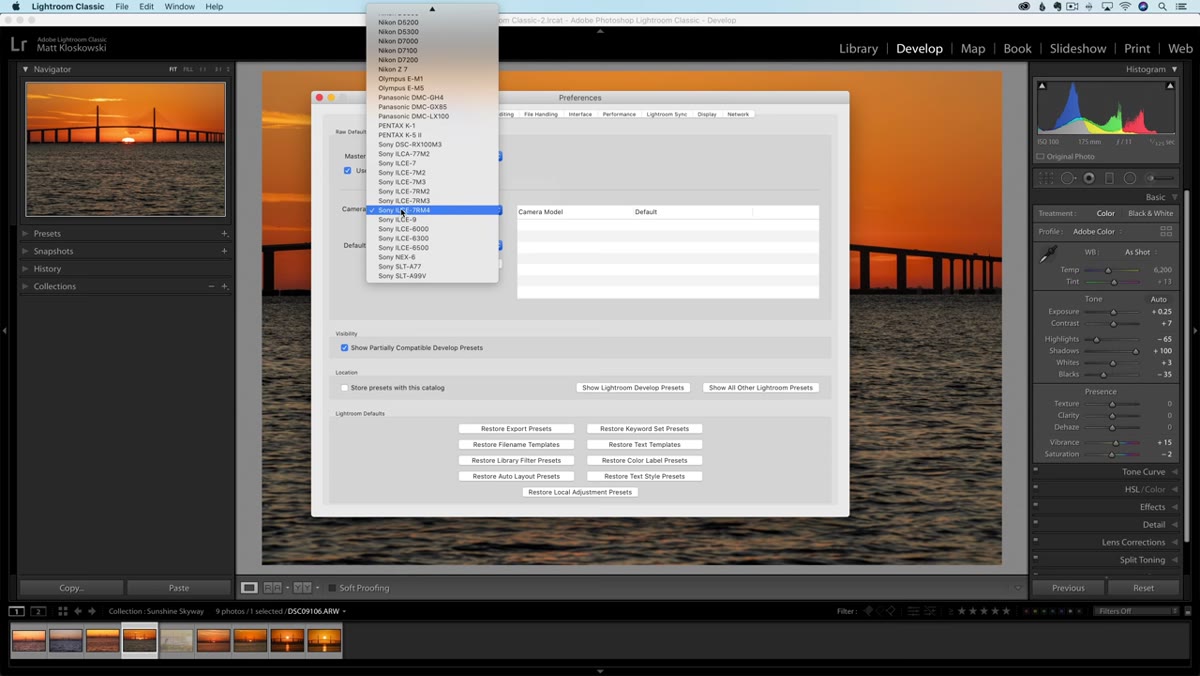1200x676 pixels.
Task: Toggle shadow clipping indicator in Histogram
Action: [x=1042, y=86]
